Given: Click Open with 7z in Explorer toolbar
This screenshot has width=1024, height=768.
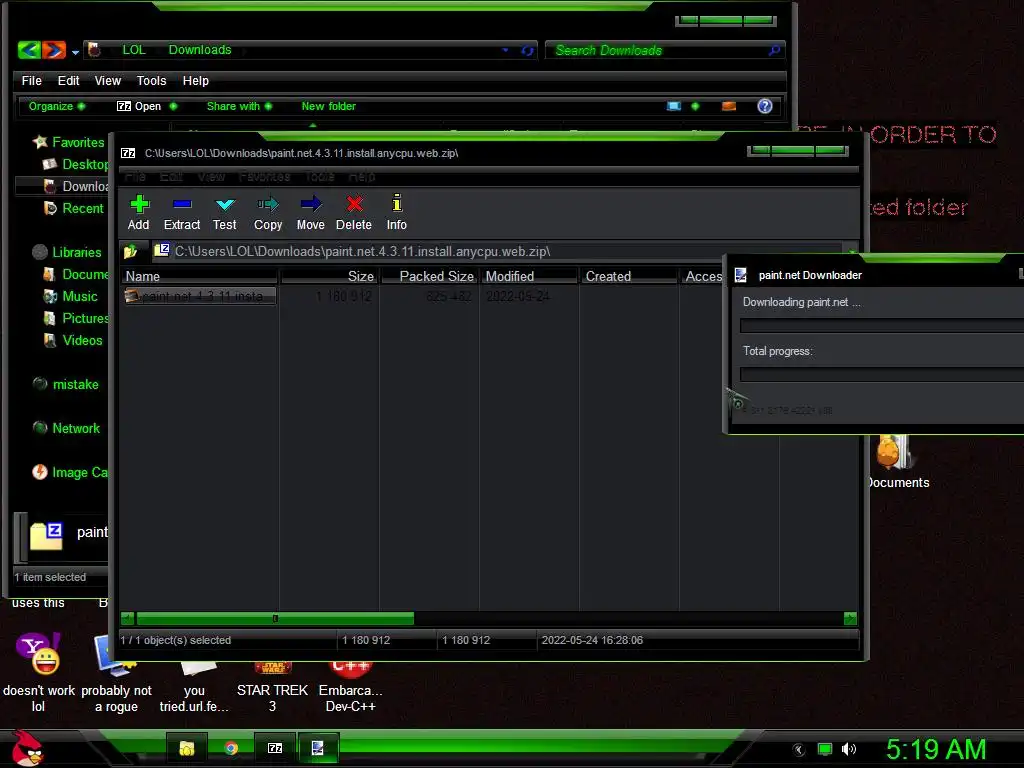Looking at the screenshot, I should coord(139,106).
